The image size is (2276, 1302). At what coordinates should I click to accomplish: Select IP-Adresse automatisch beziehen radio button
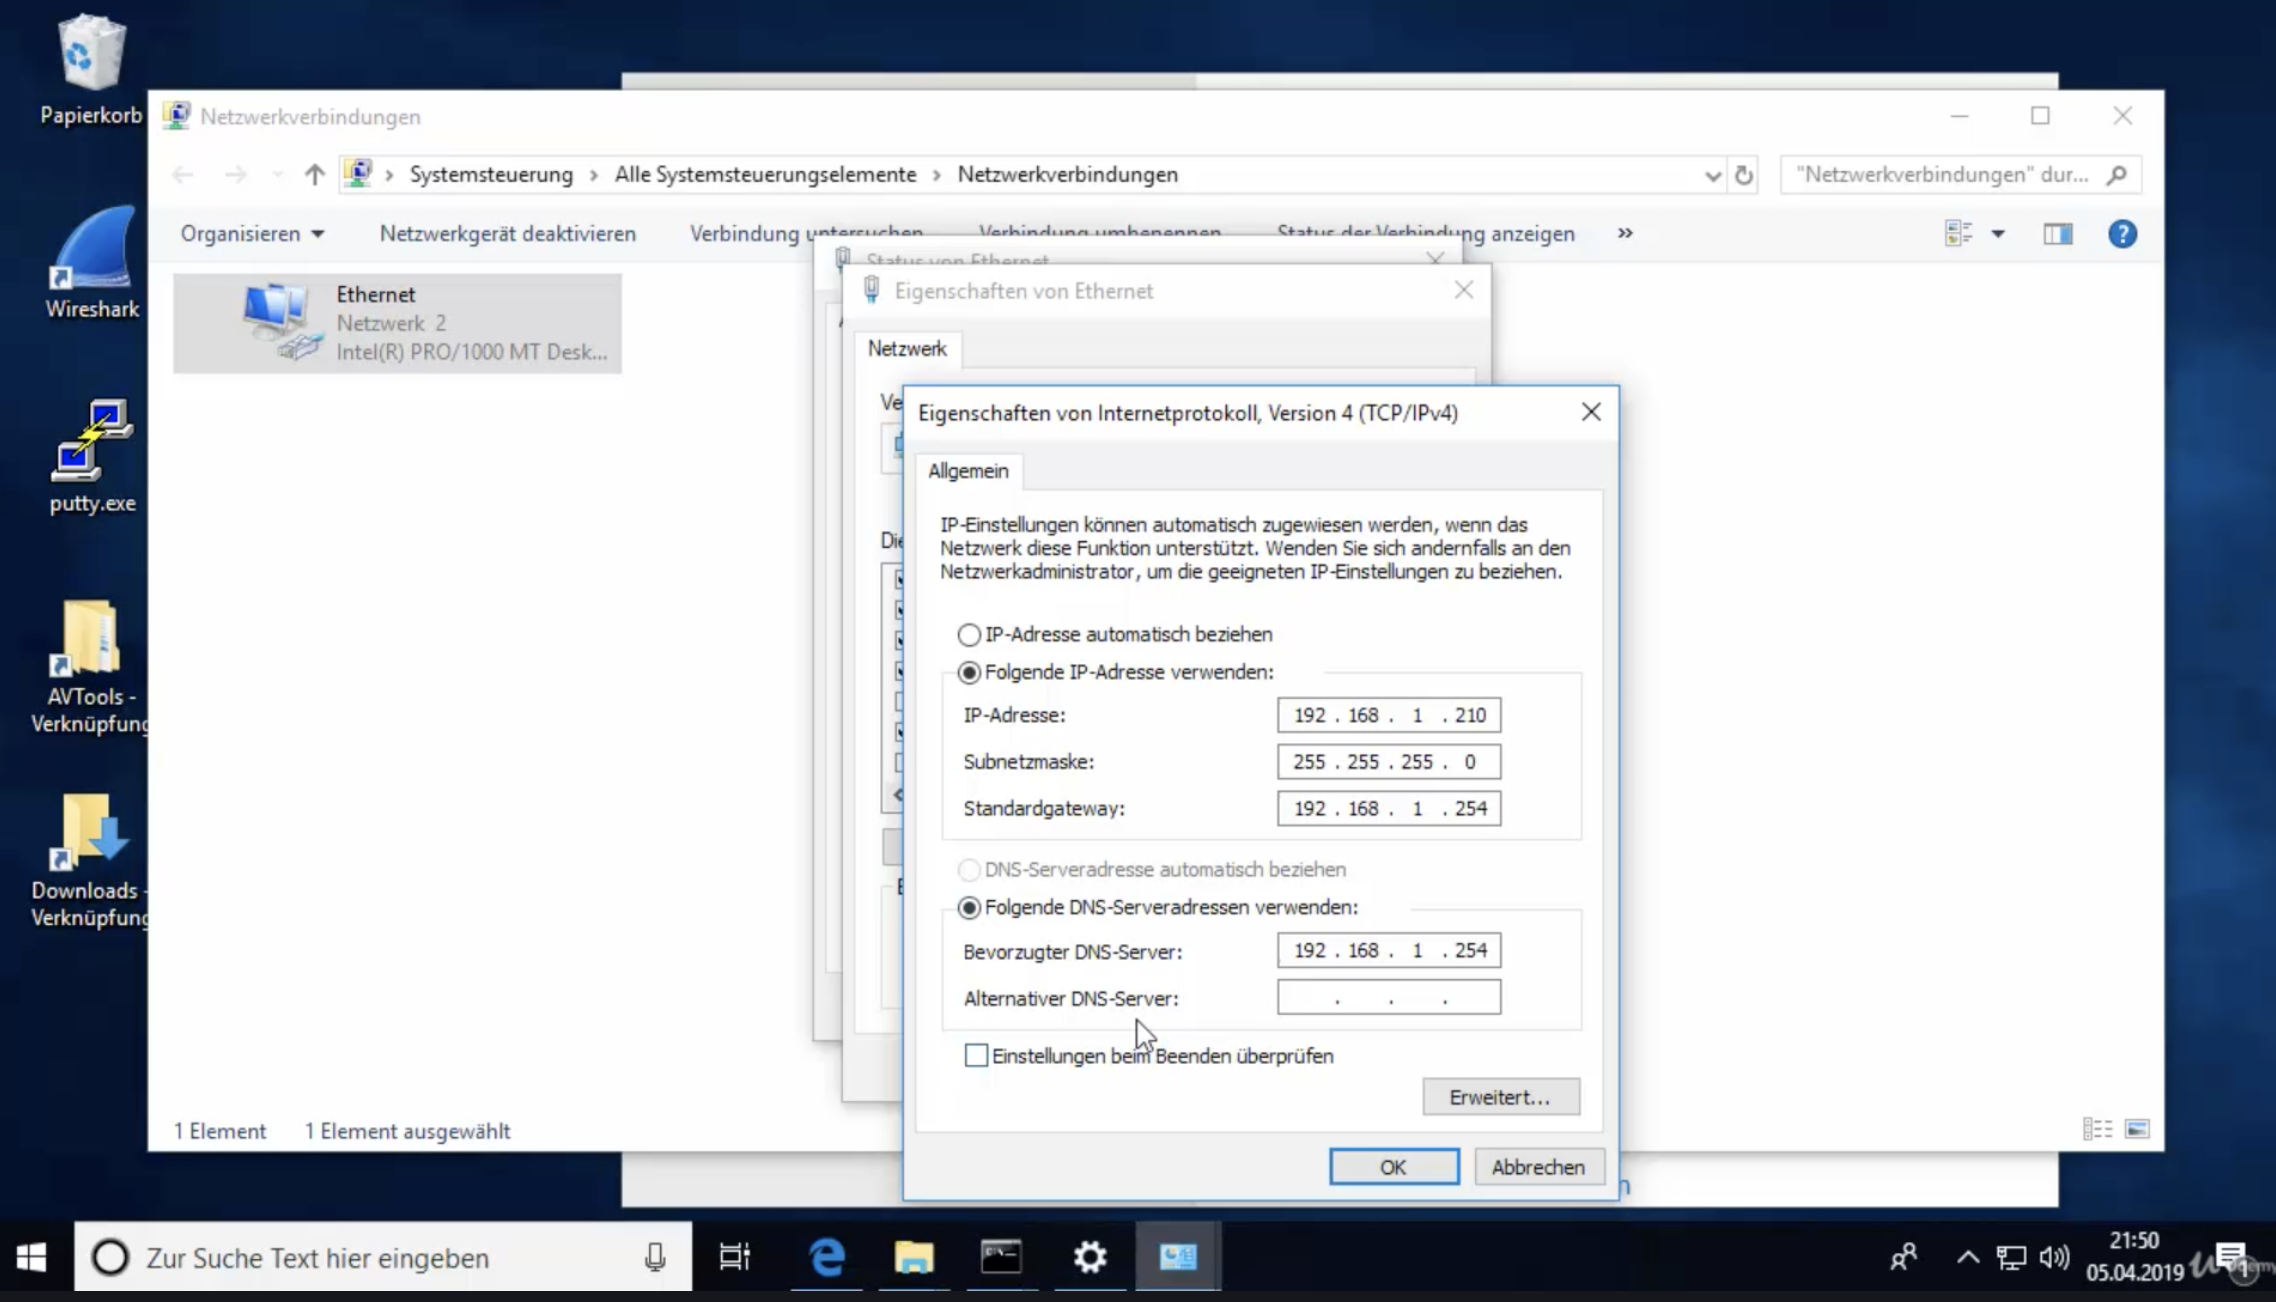(x=968, y=634)
